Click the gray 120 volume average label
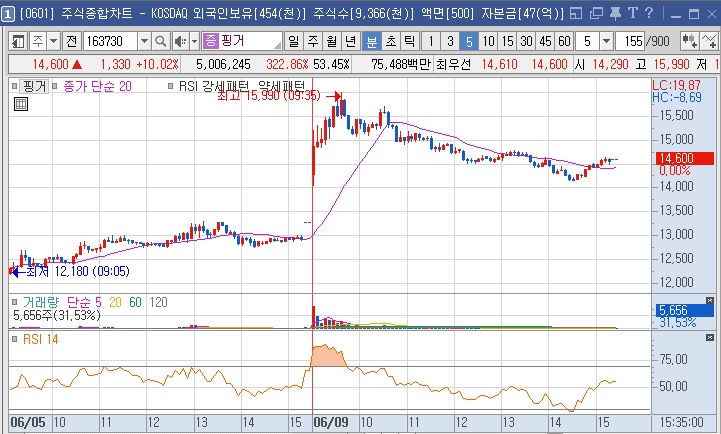Screen dimensions: 721x434 159,302
